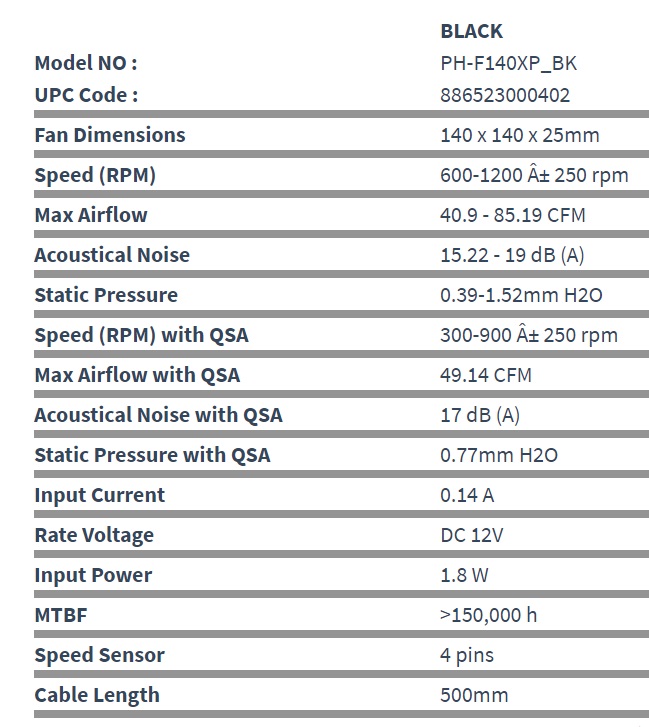Click the Static Pressure row label
The image size is (649, 727).
pos(106,295)
